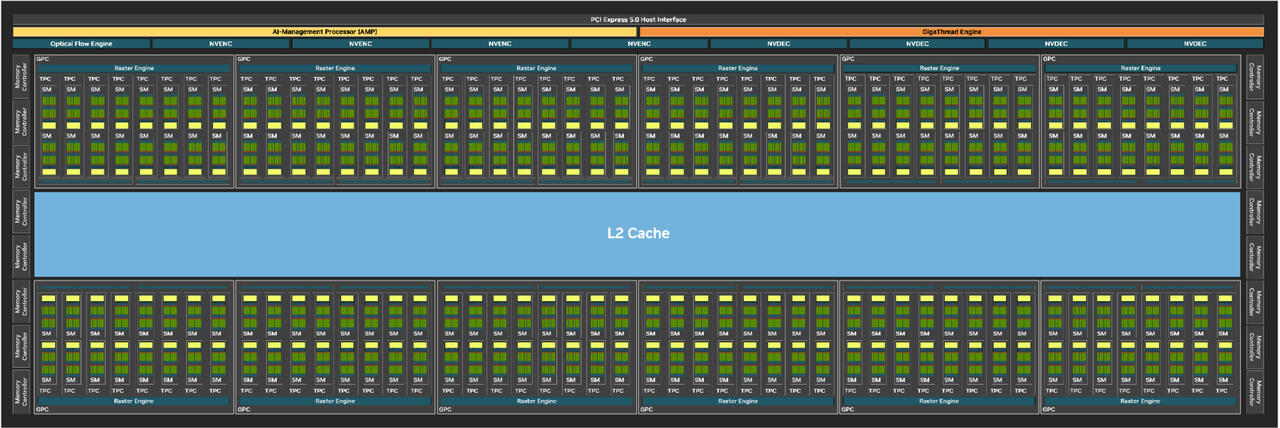Click the Raster Engine bar in the bottom-right GPC

[x=1141, y=401]
